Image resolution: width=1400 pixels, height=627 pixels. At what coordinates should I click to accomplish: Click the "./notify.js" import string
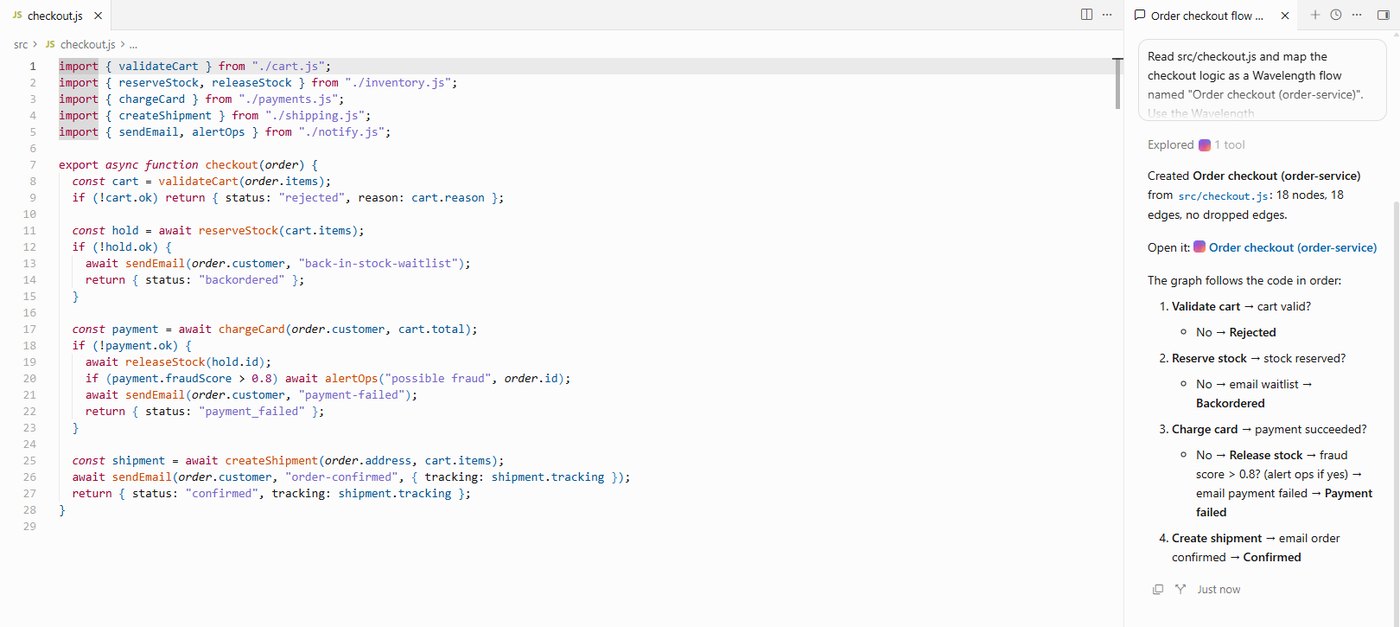click(341, 132)
